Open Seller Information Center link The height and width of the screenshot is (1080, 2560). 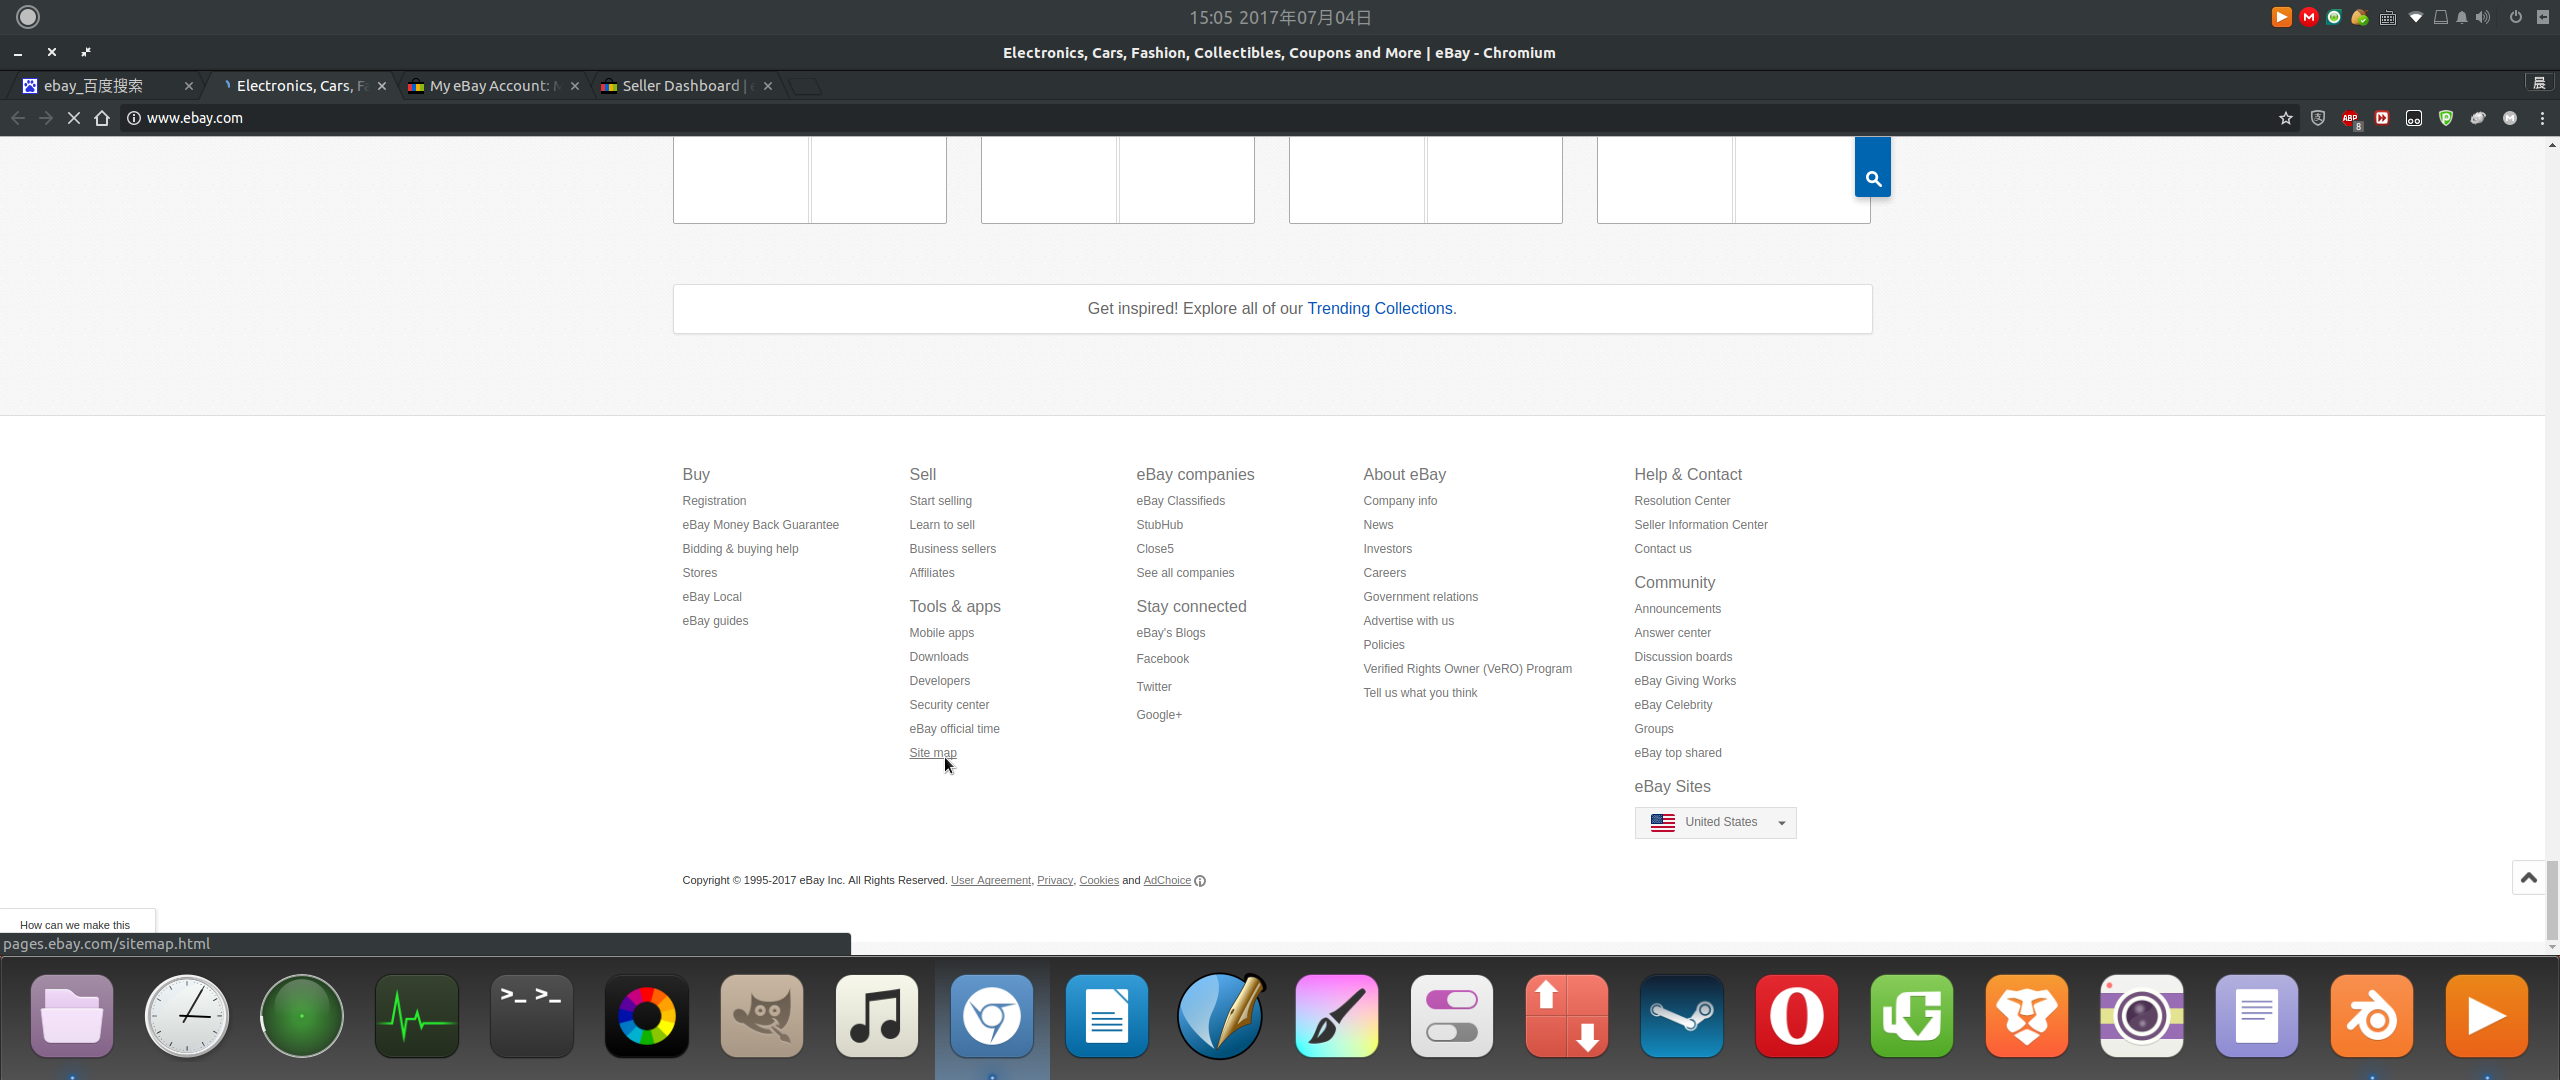(1700, 525)
